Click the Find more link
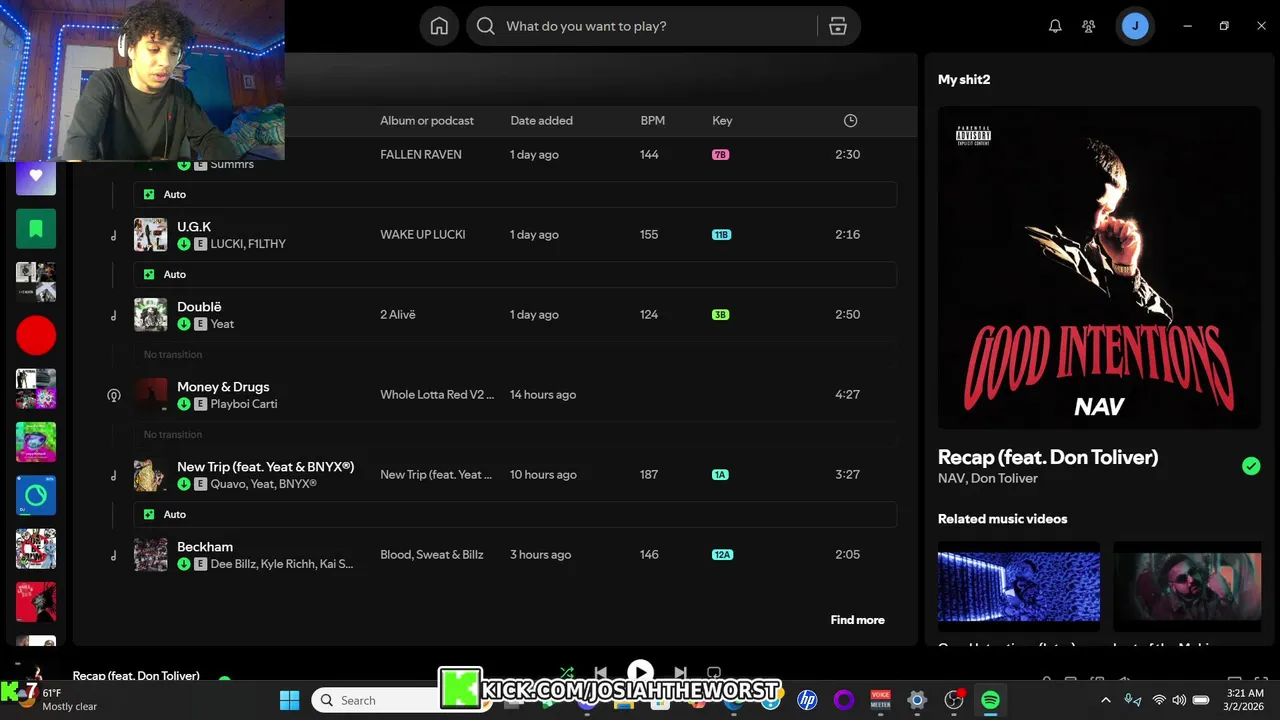Image resolution: width=1280 pixels, height=720 pixels. [857, 620]
